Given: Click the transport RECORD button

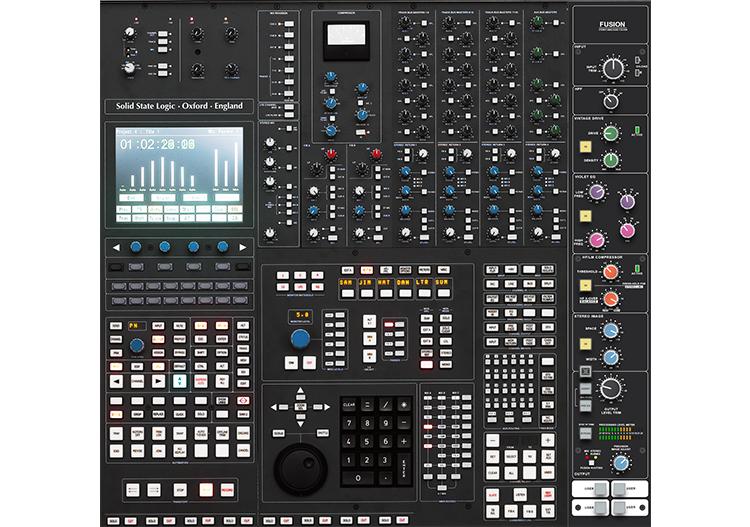Looking at the screenshot, I should pos(227,490).
